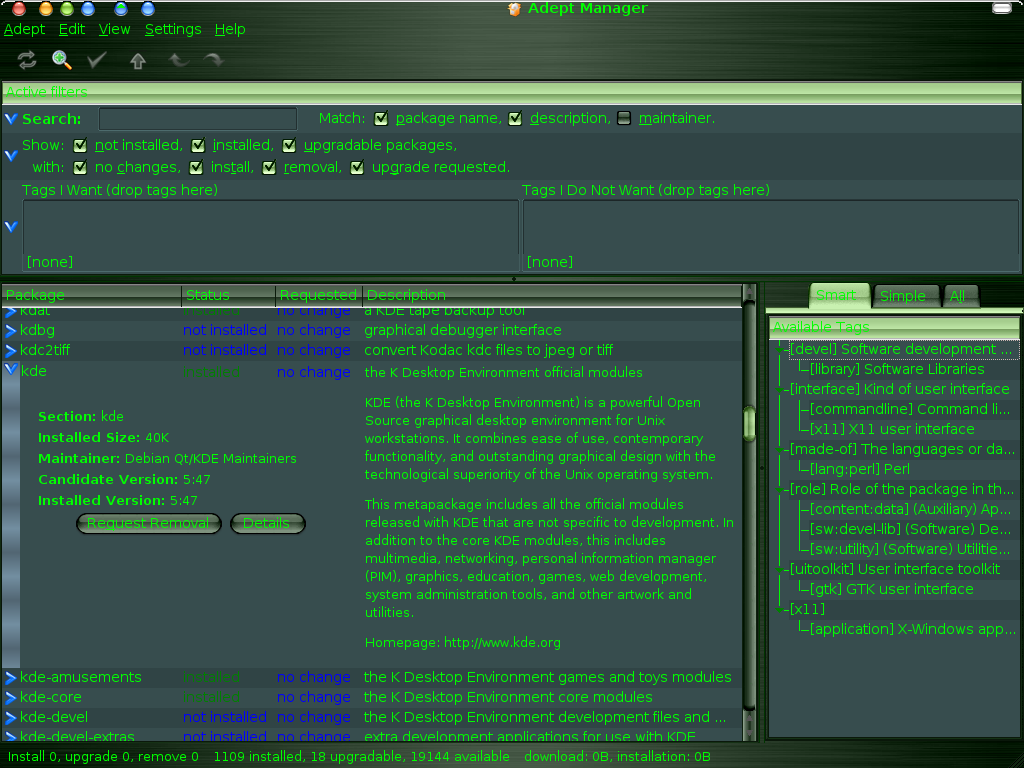
Task: Toggle the upgradable packages checkbox
Action: click(289, 146)
